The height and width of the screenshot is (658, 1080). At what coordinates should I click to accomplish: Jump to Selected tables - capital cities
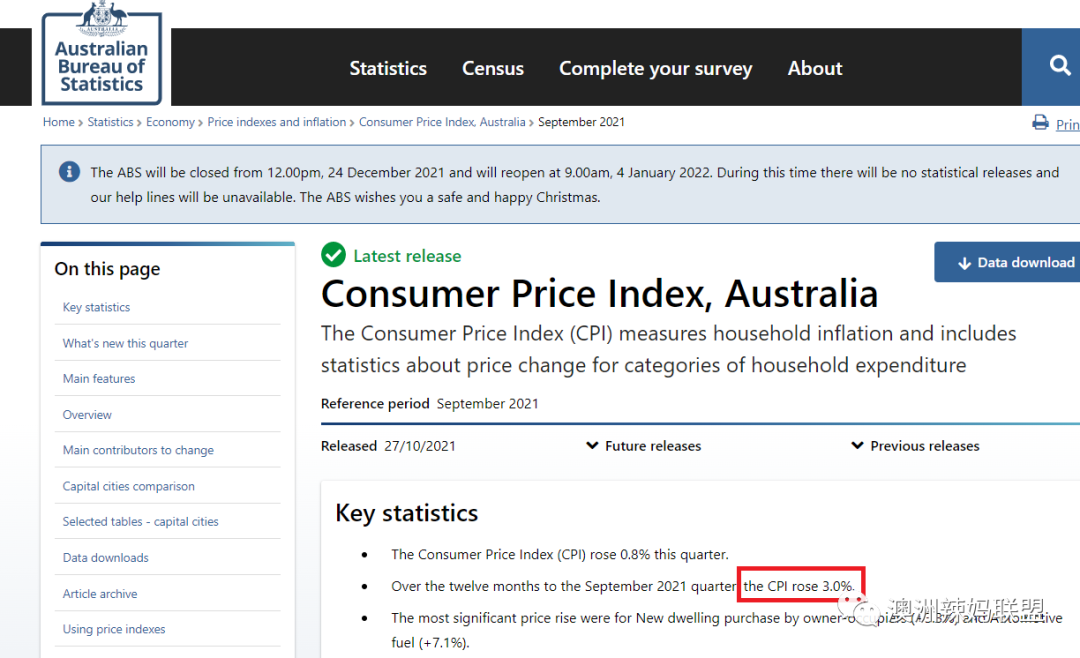point(141,522)
